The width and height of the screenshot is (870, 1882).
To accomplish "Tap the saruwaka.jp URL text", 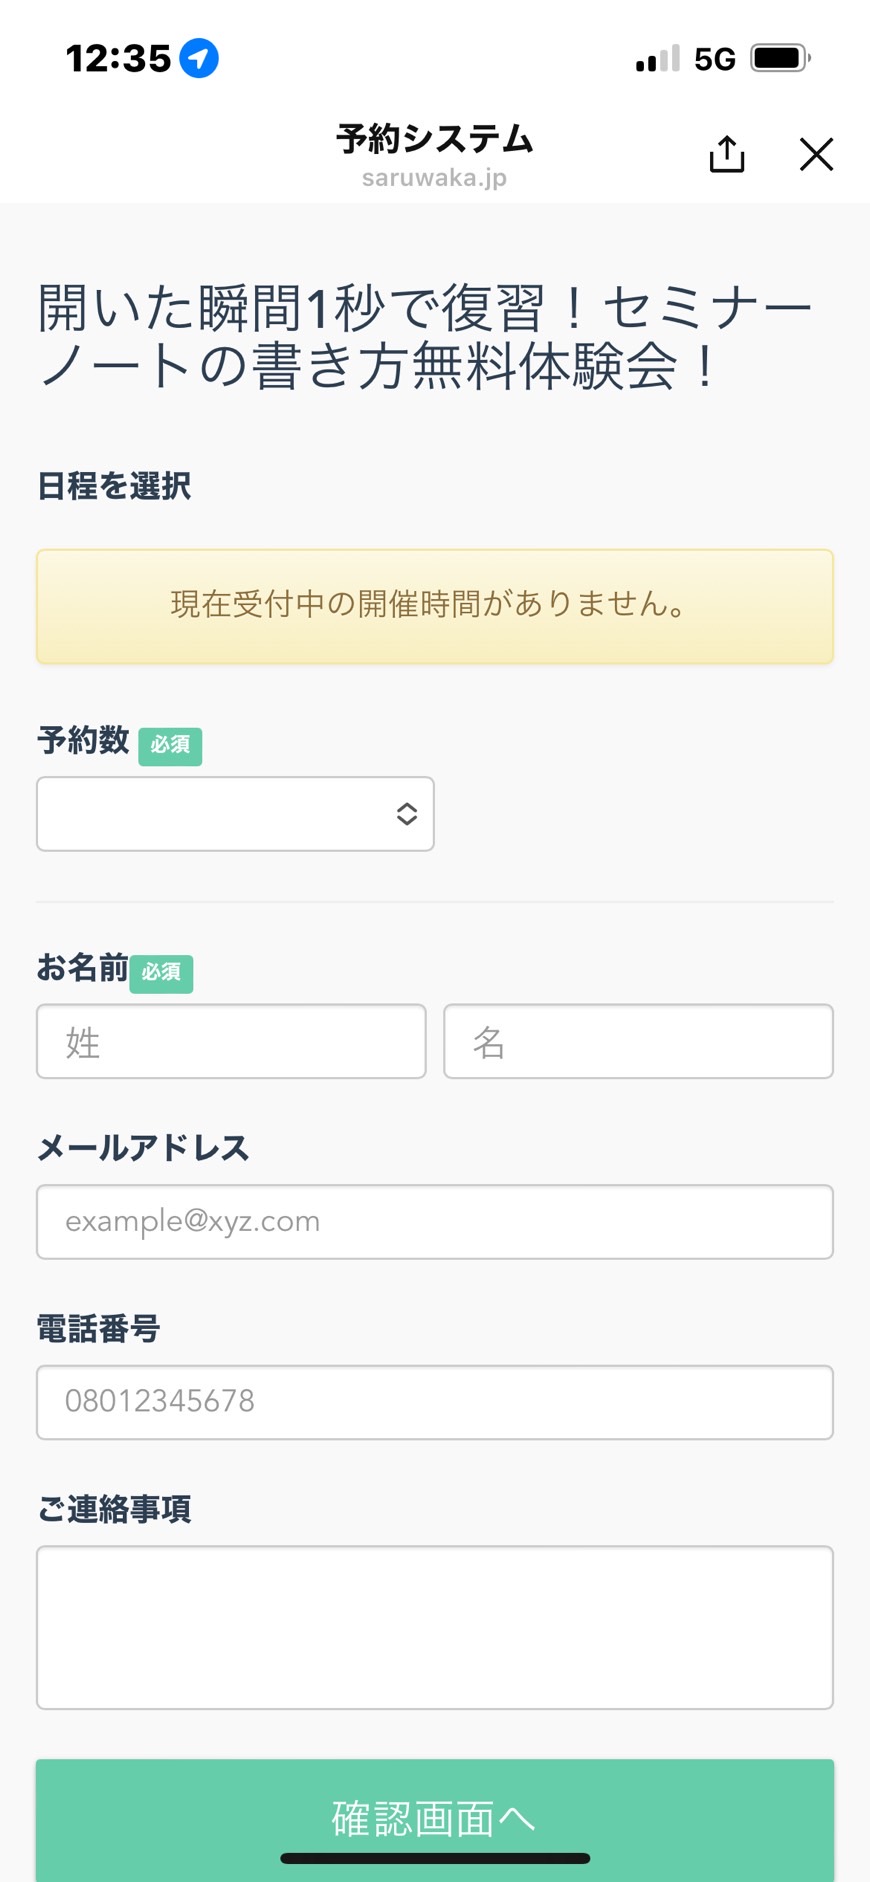I will tap(434, 178).
